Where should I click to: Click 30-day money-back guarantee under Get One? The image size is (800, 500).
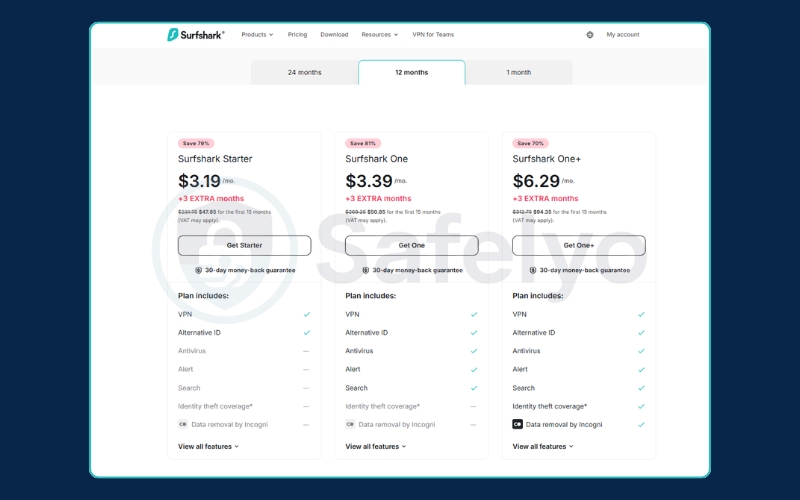(x=417, y=270)
